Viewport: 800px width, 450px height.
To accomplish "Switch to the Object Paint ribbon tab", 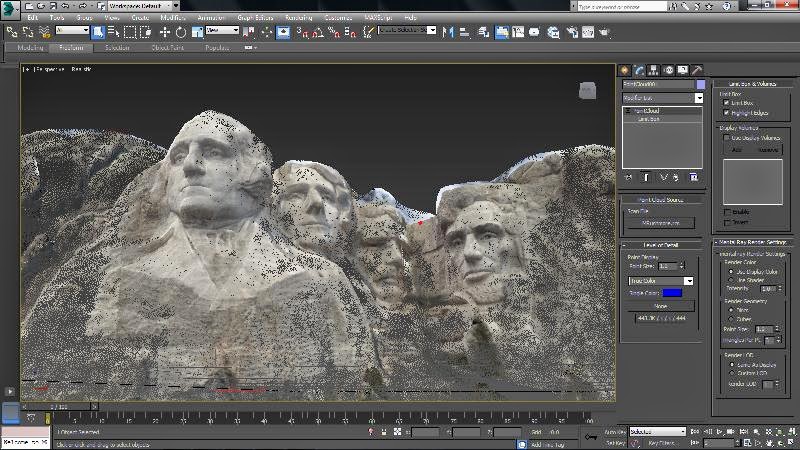I will (x=167, y=47).
